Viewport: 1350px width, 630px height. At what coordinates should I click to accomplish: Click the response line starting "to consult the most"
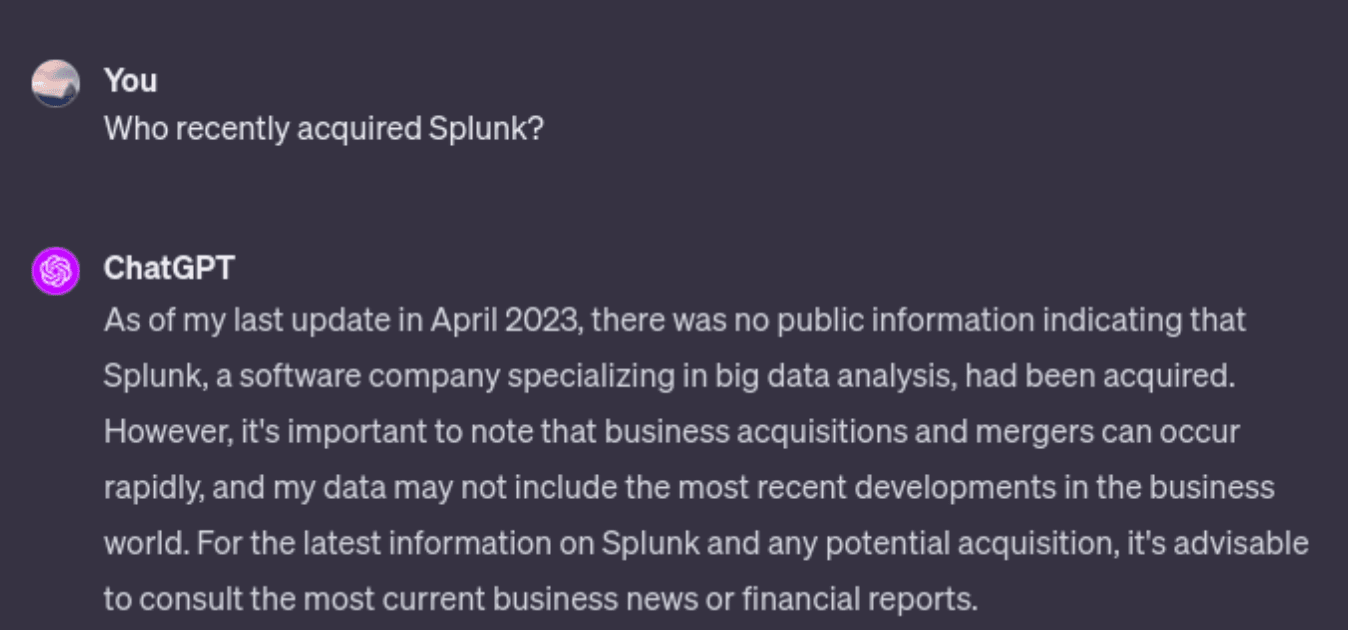pos(540,600)
